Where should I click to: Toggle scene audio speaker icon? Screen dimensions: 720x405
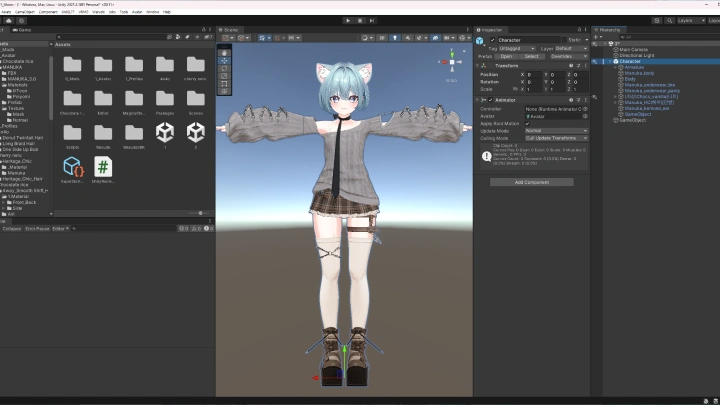[407, 38]
